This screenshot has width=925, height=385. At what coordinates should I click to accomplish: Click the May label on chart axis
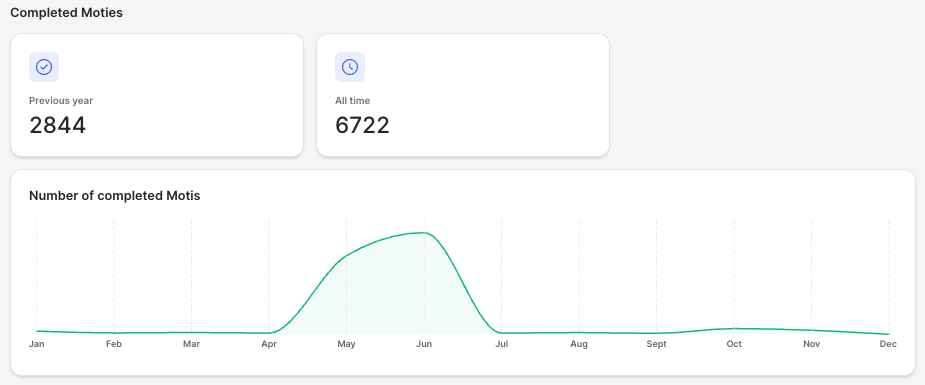point(346,344)
